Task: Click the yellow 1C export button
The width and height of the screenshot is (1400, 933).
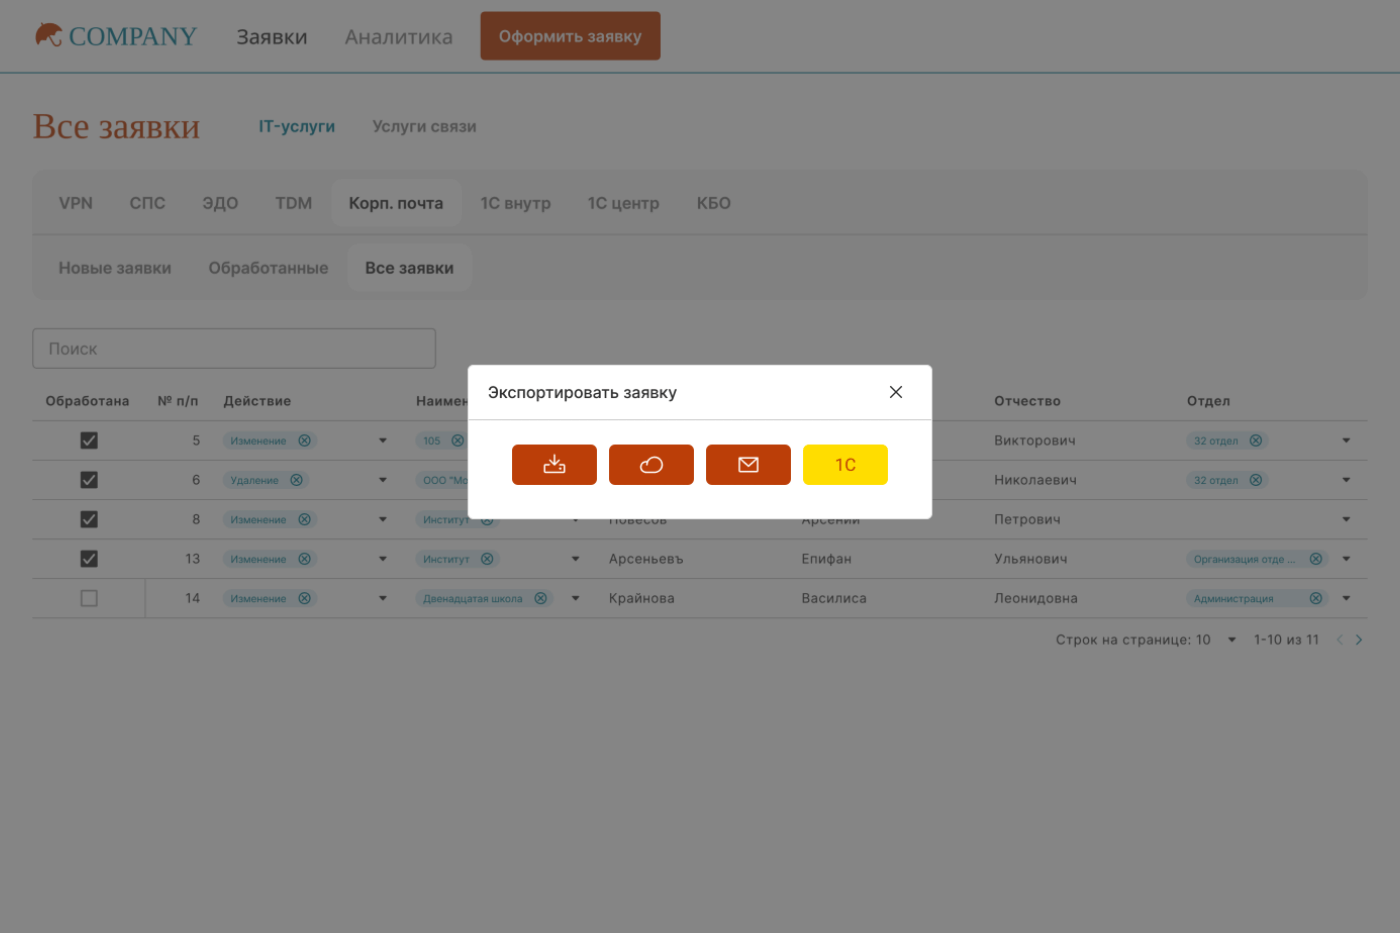Action: tap(845, 465)
